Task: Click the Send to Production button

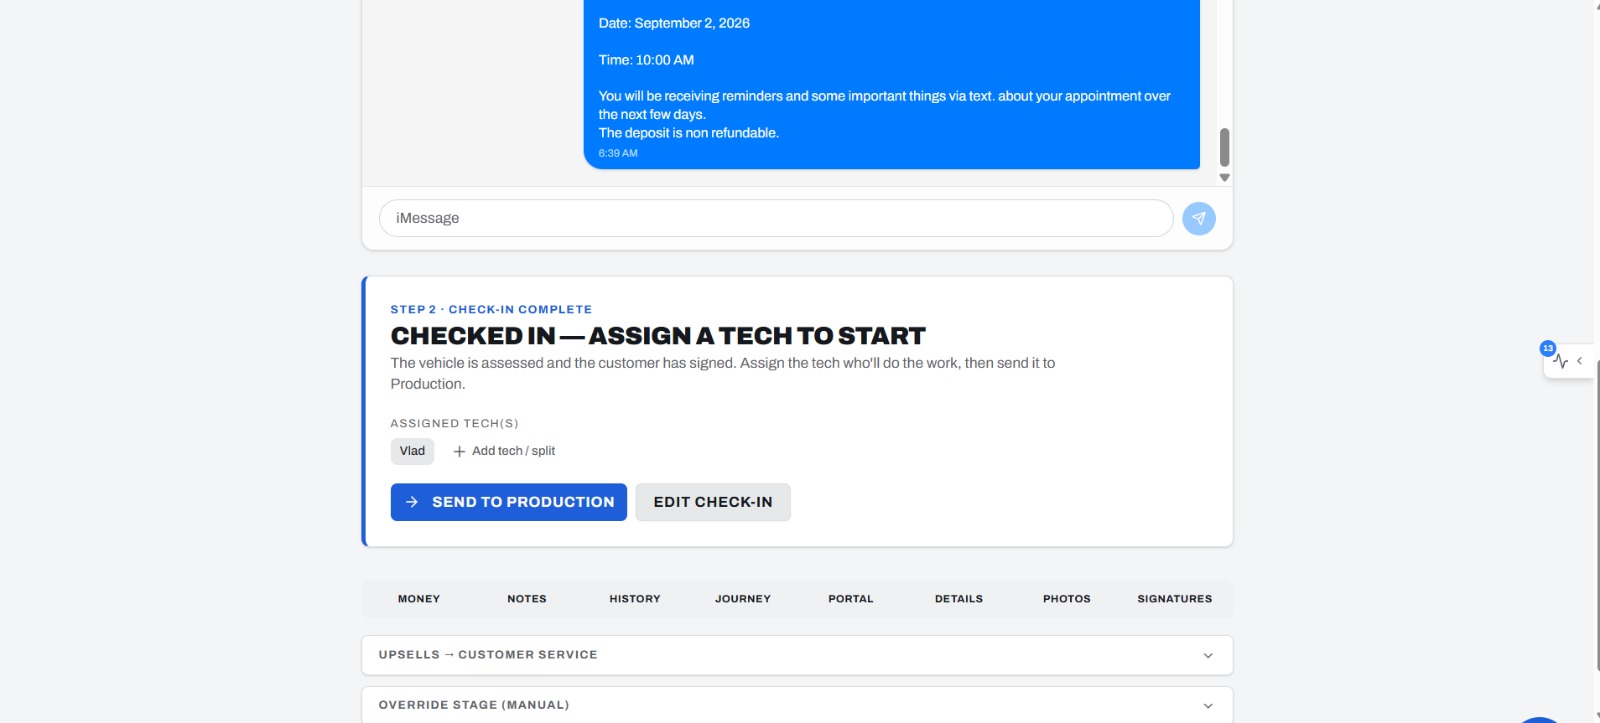Action: (x=509, y=502)
